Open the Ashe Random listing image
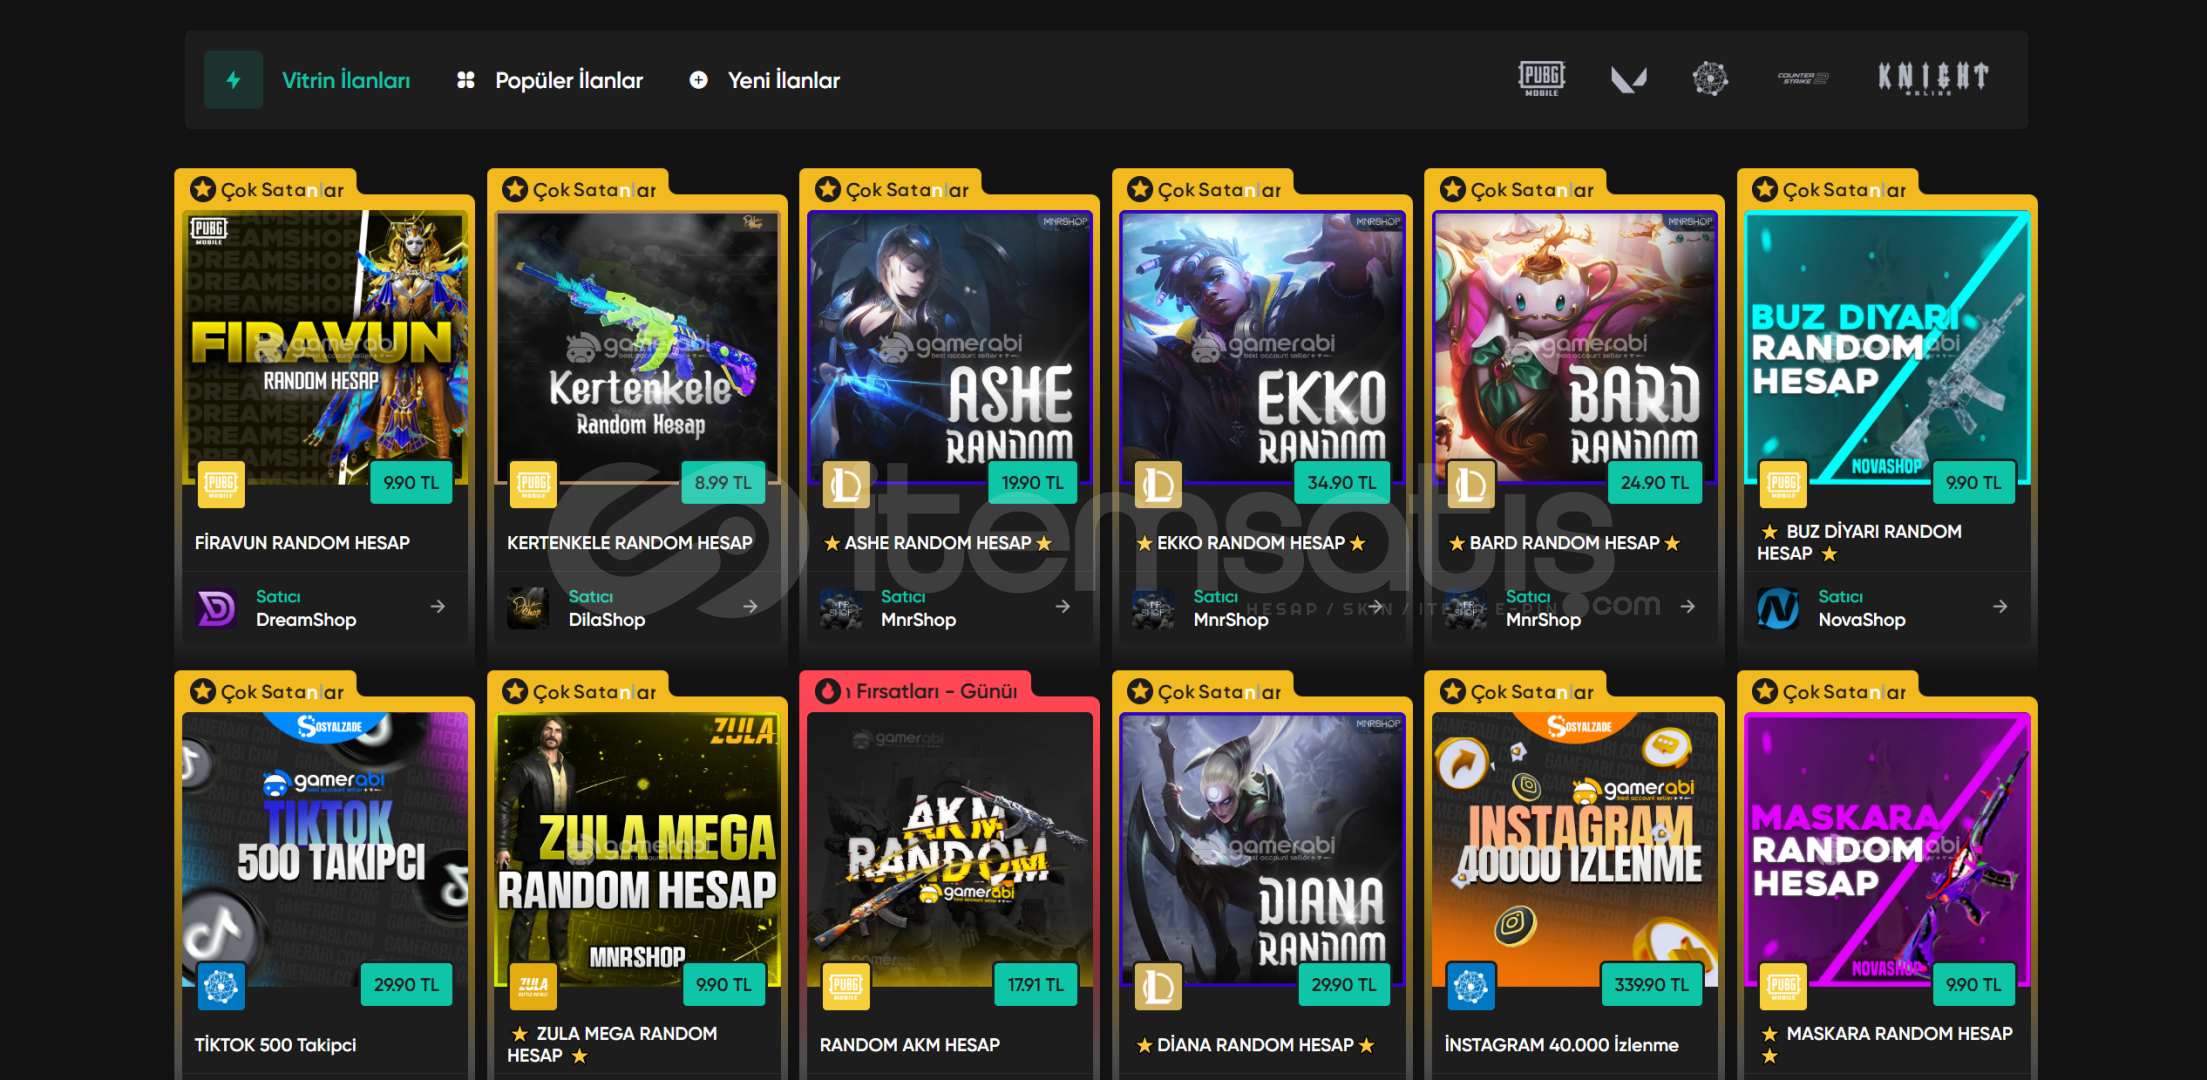Screen dimensions: 2207x1080 (x=950, y=348)
